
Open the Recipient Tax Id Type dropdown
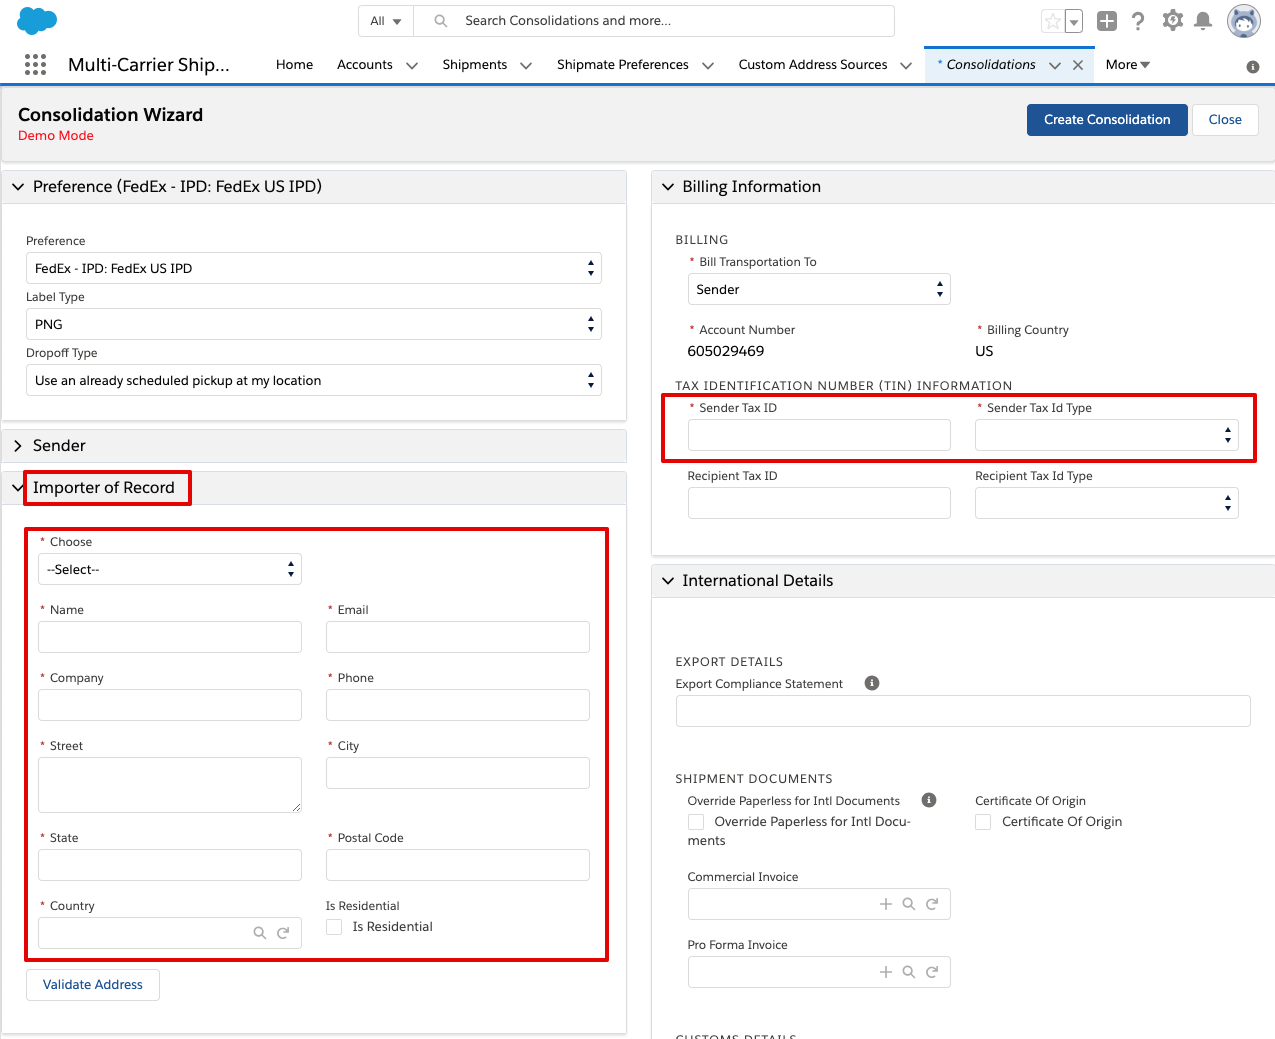(1107, 503)
